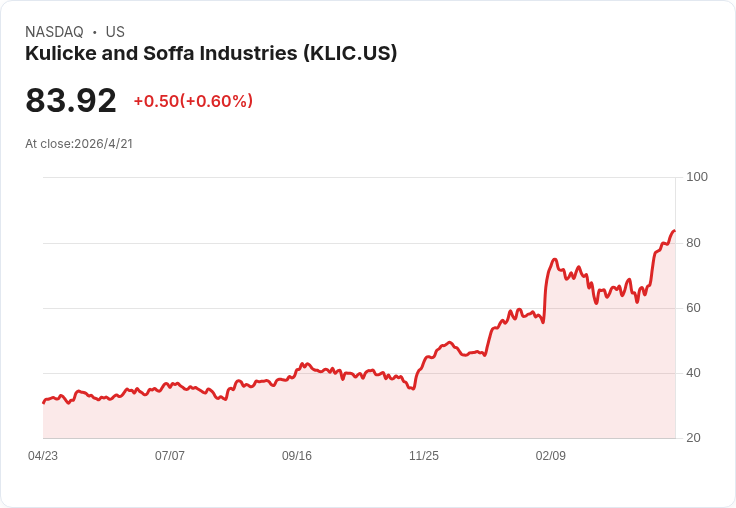The width and height of the screenshot is (736, 508).
Task: Click the 04/23 date axis label
Action: click(x=43, y=455)
